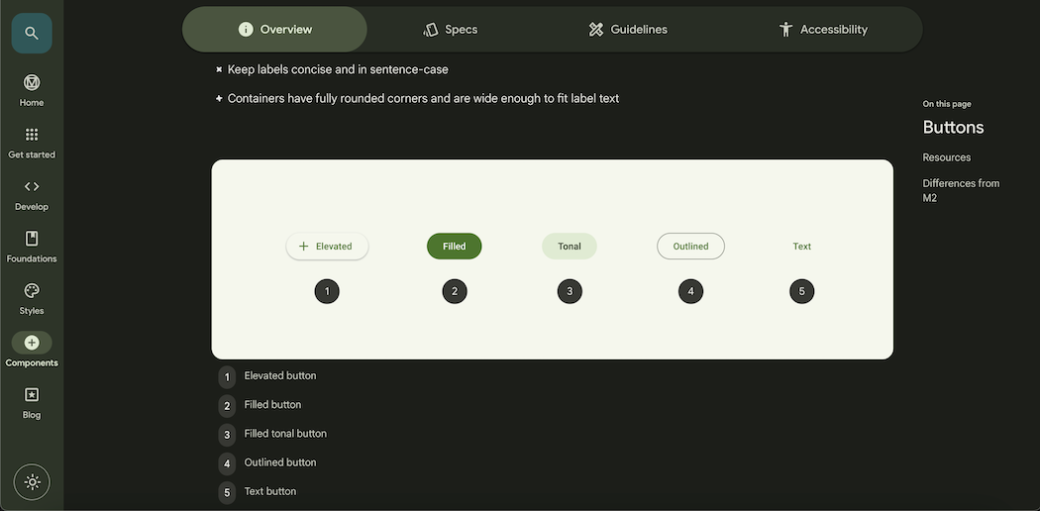Image resolution: width=1040 pixels, height=511 pixels.
Task: Switch to the Overview tab
Action: (x=275, y=29)
